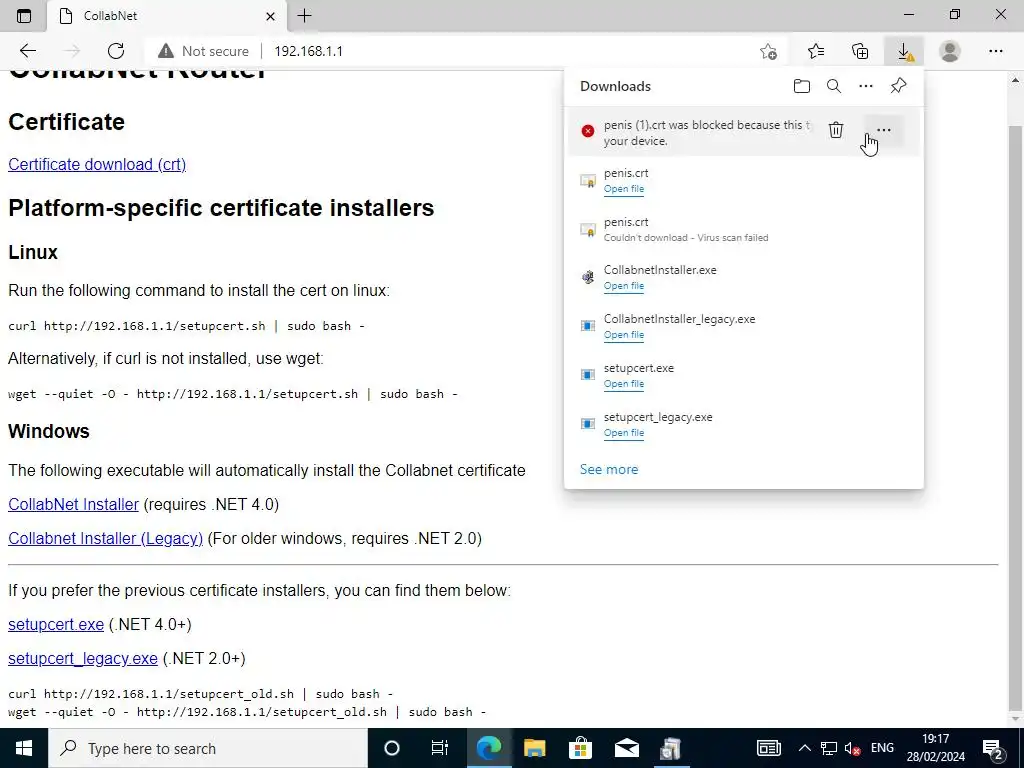Open the downloads folder from panel
Image resolution: width=1024 pixels, height=768 pixels.
(x=801, y=86)
